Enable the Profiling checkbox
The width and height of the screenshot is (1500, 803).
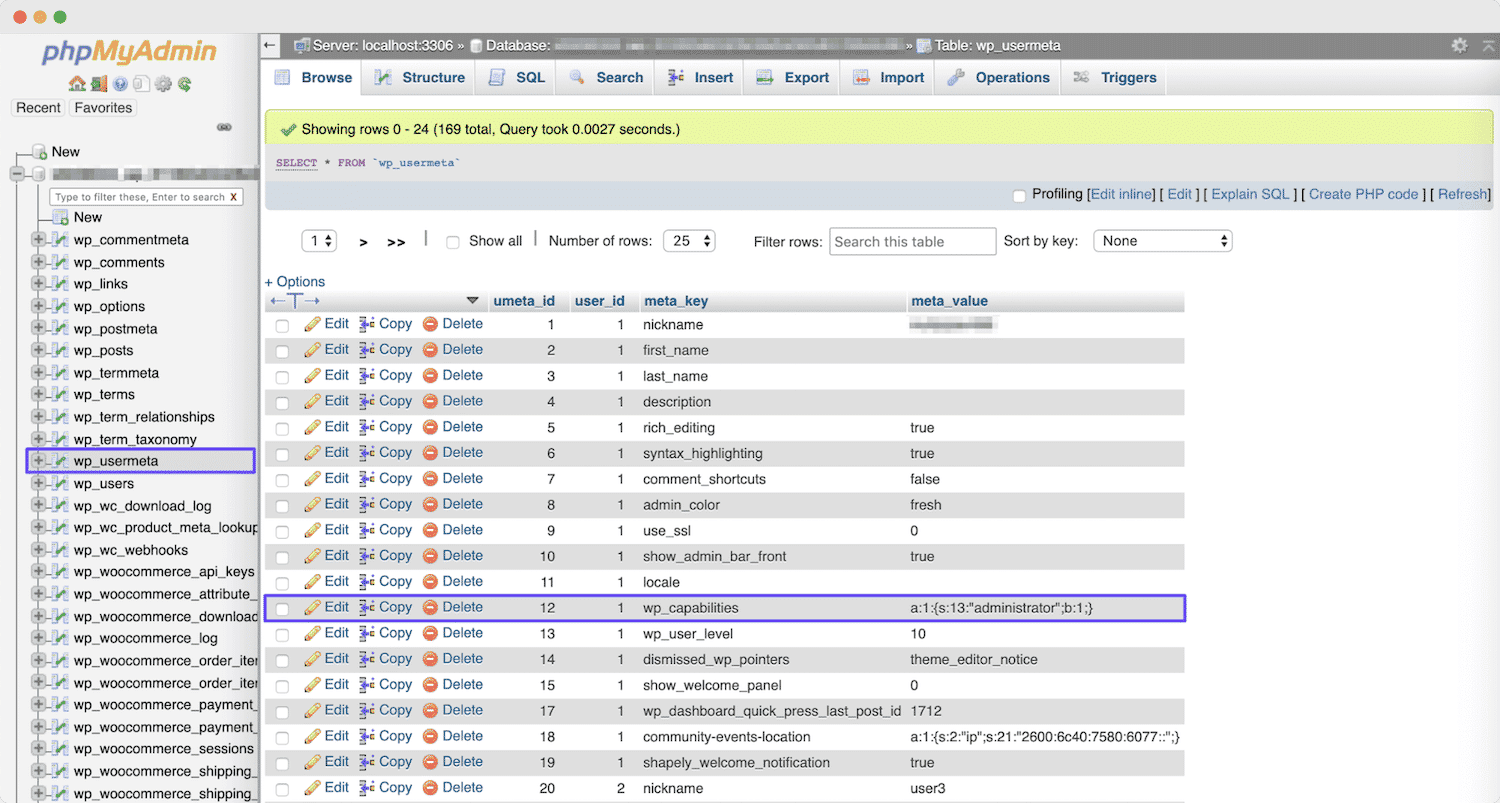pyautogui.click(x=1019, y=196)
